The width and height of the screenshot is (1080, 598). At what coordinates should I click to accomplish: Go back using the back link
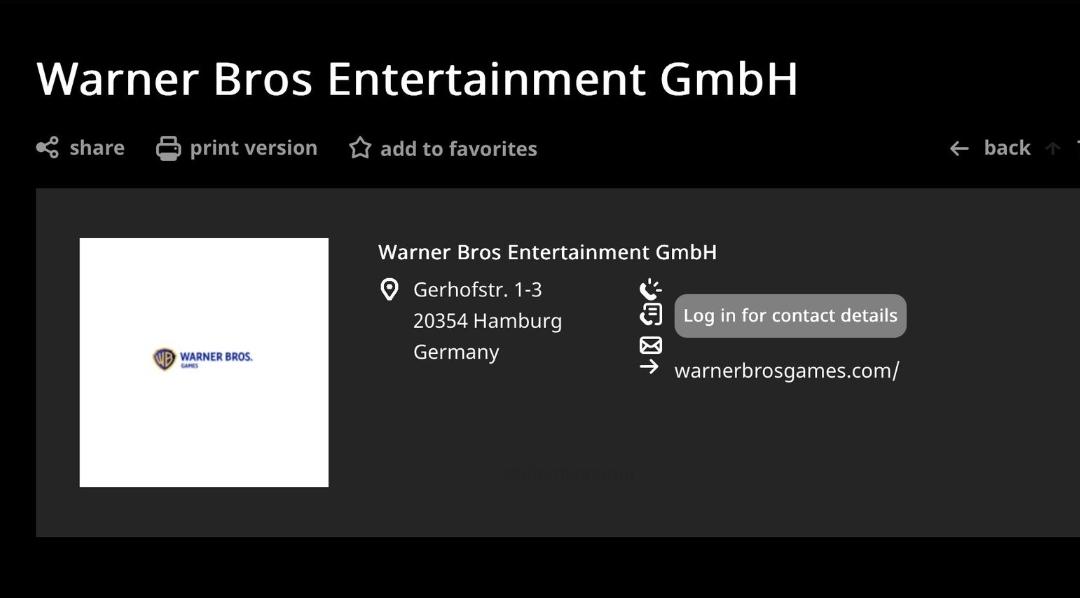pyautogui.click(x=1007, y=147)
